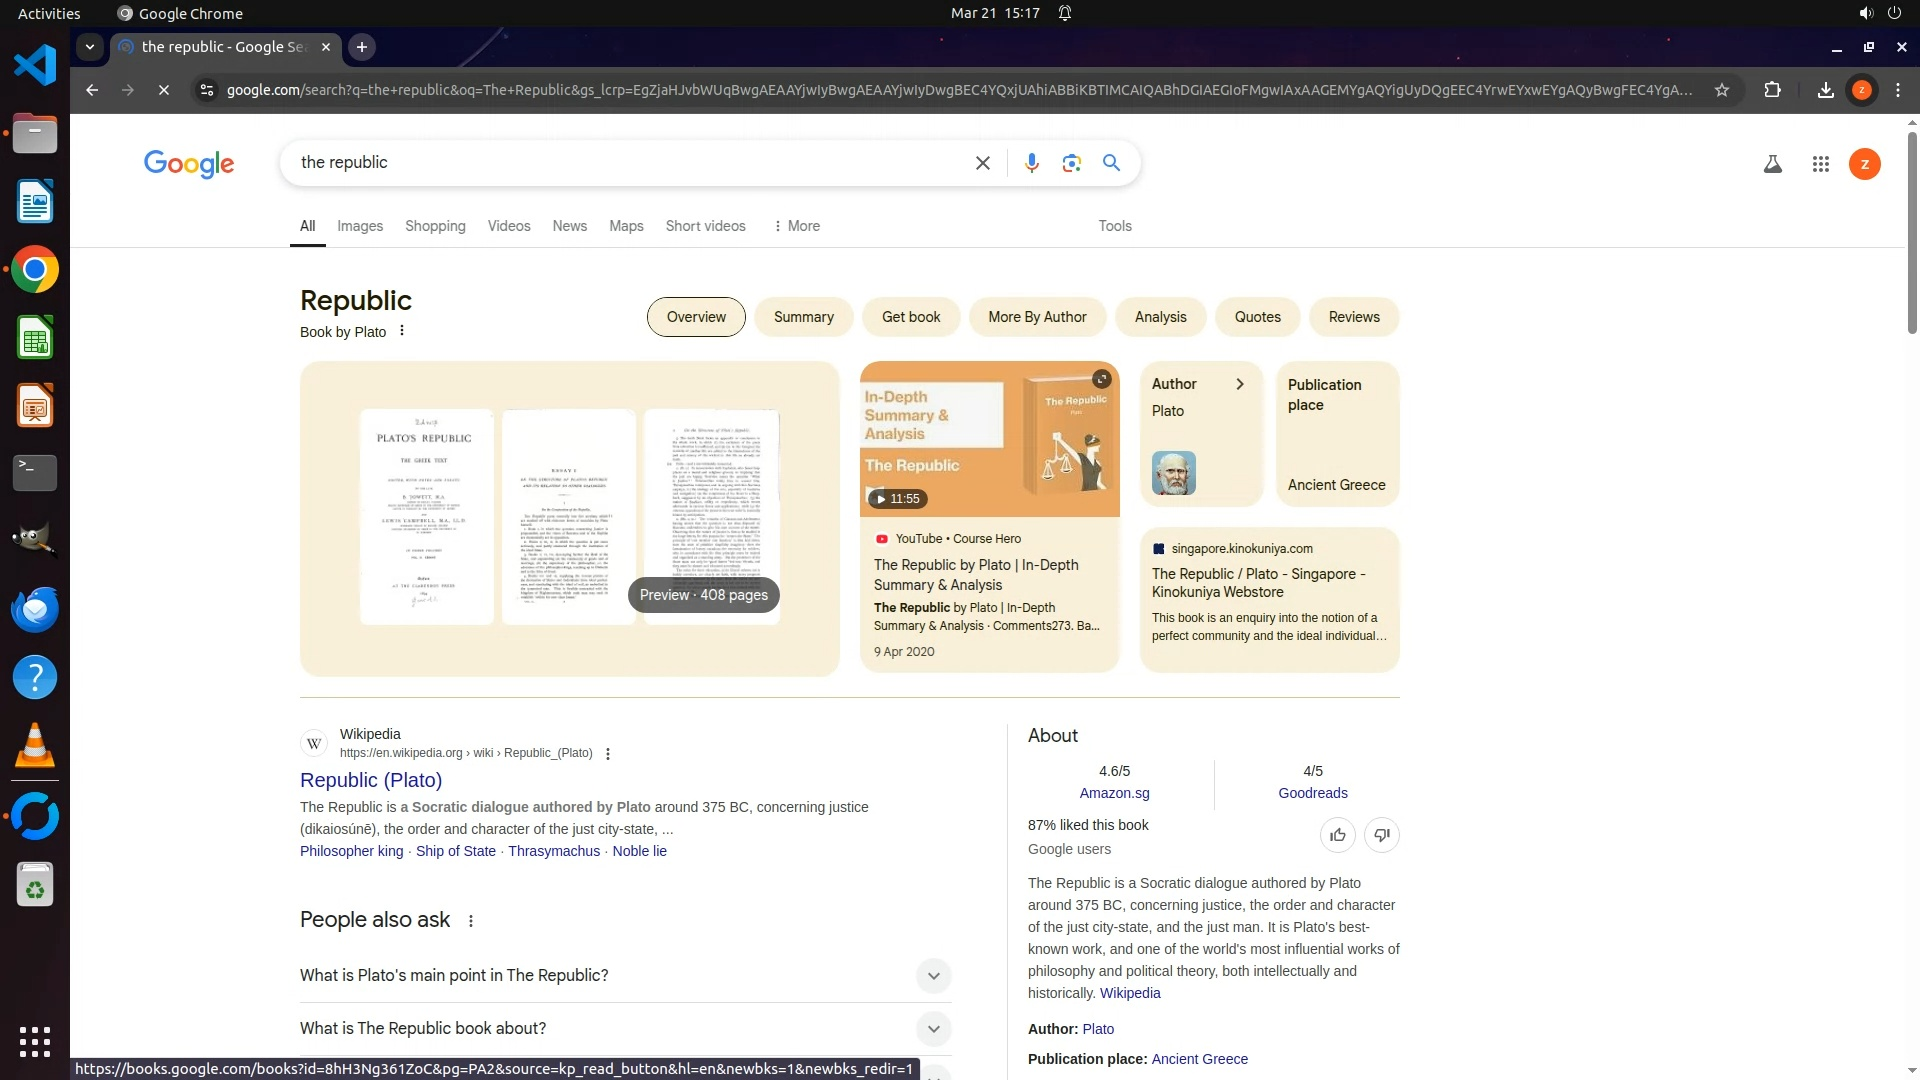The image size is (1920, 1080).
Task: Open the Google apps grid
Action: tap(1820, 164)
